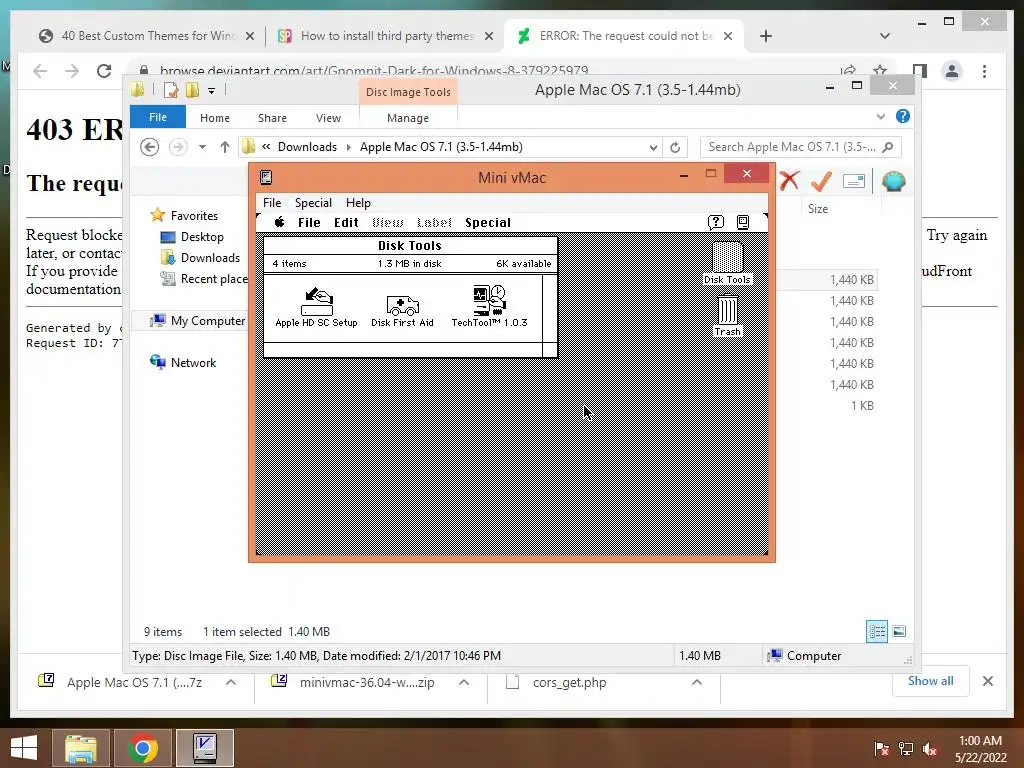The height and width of the screenshot is (768, 1024).
Task: Click the Size column header
Action: [x=818, y=208]
